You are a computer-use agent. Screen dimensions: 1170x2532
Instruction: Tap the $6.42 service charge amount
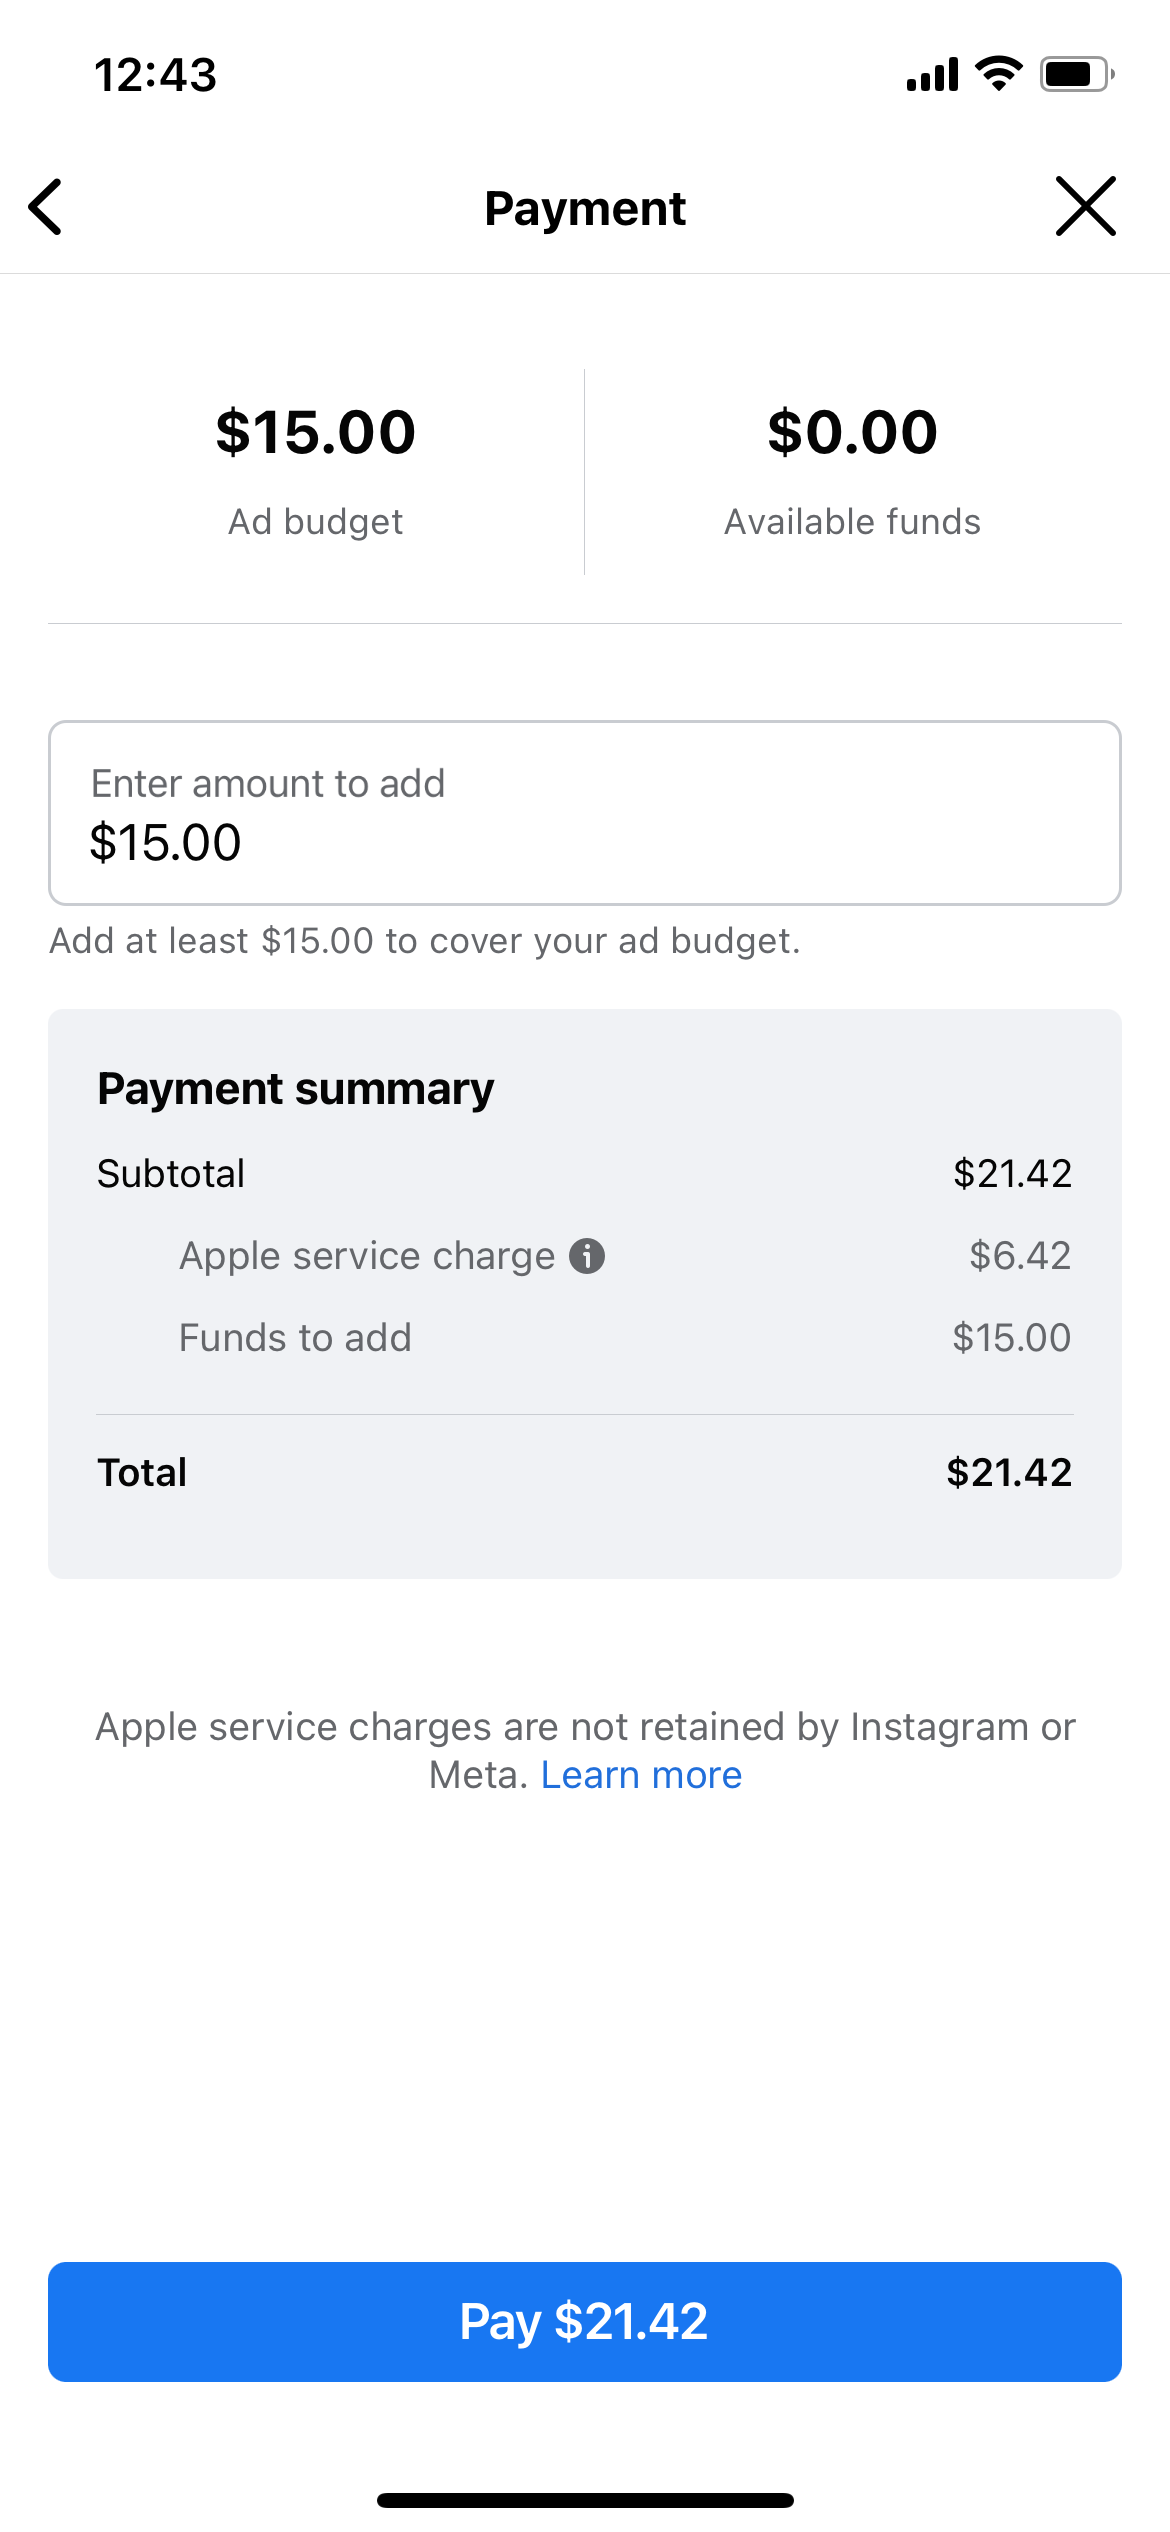pyautogui.click(x=1020, y=1256)
